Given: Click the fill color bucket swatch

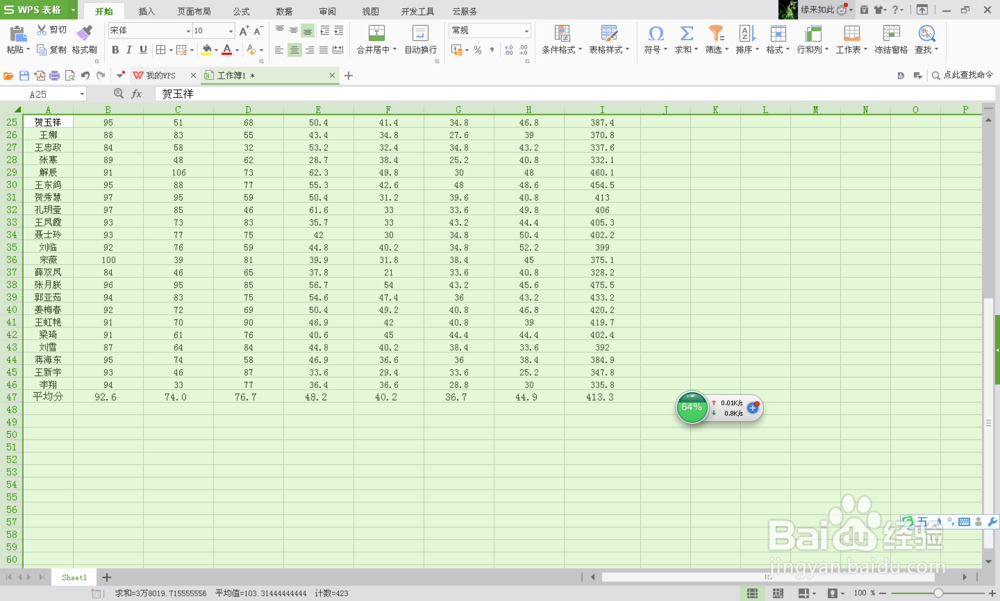Looking at the screenshot, I should click(x=207, y=50).
